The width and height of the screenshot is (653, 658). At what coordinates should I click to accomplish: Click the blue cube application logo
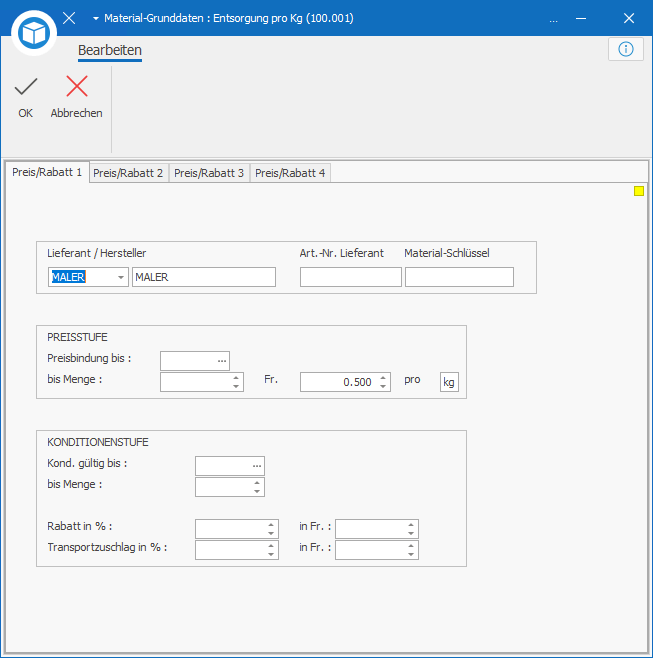click(34, 33)
